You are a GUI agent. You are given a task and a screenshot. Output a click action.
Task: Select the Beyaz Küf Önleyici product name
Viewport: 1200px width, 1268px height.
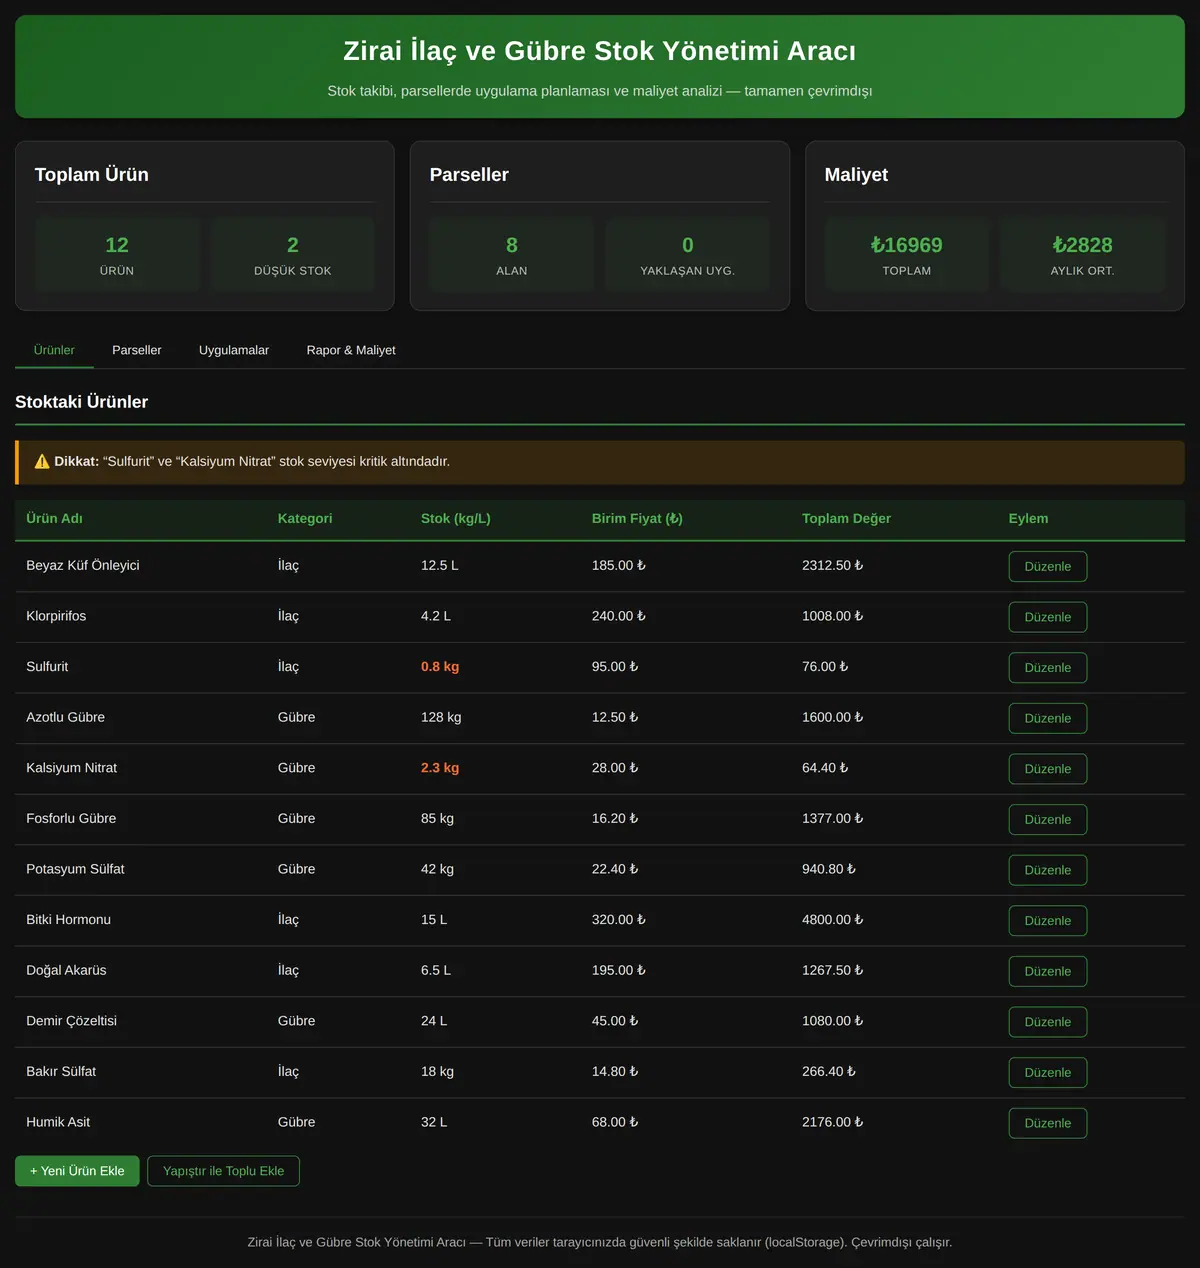(83, 565)
